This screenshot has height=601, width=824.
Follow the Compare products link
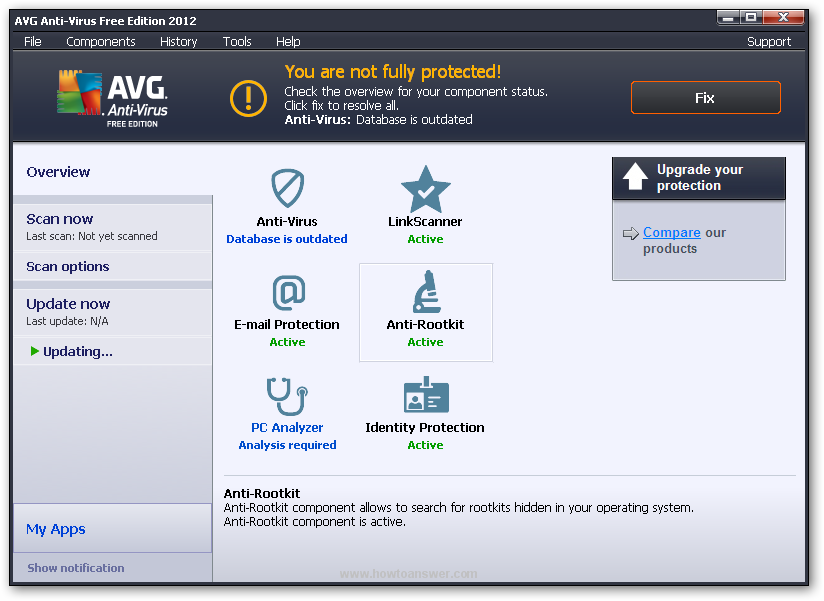click(672, 233)
